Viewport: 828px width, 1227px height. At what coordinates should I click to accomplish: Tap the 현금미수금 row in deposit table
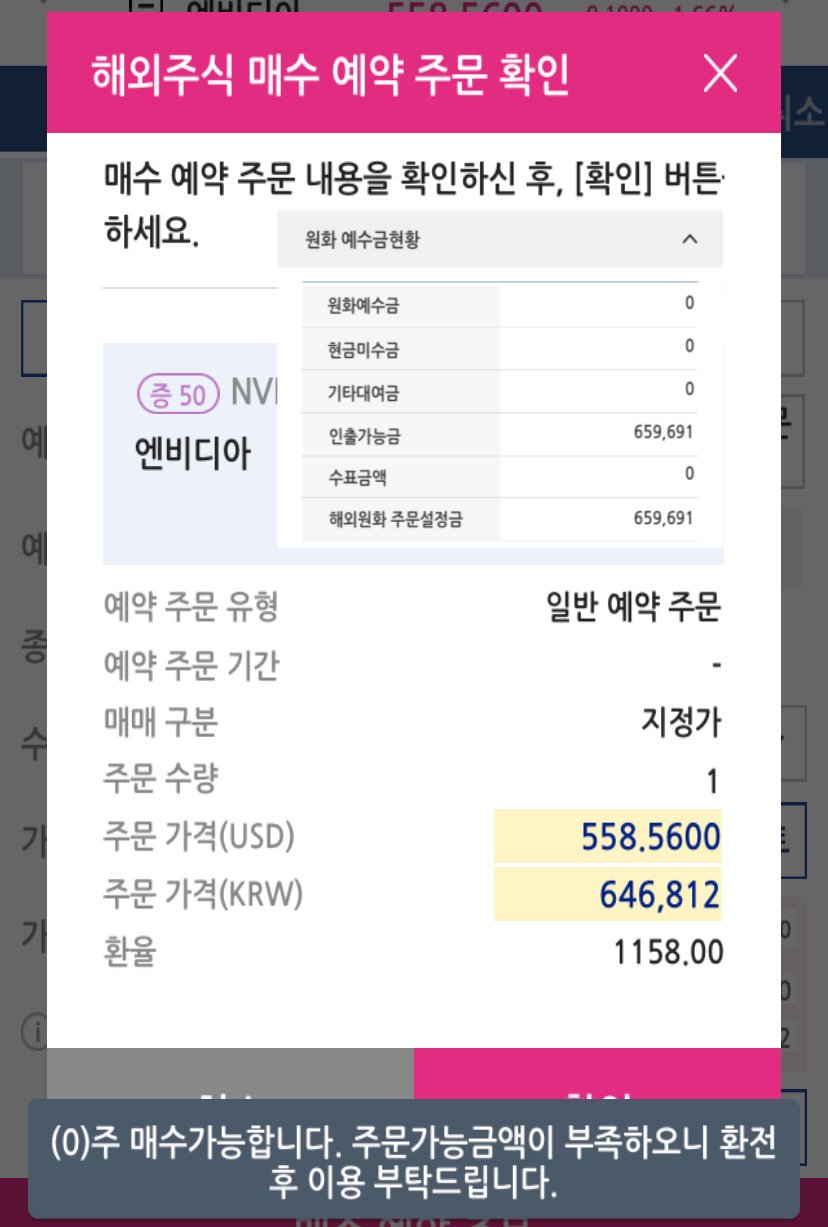(x=500, y=348)
